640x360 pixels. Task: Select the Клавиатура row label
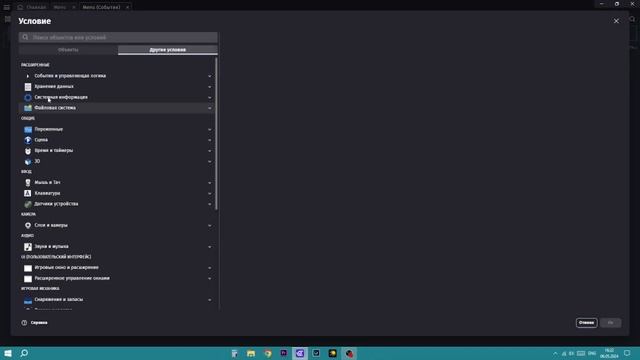pyautogui.click(x=47, y=193)
